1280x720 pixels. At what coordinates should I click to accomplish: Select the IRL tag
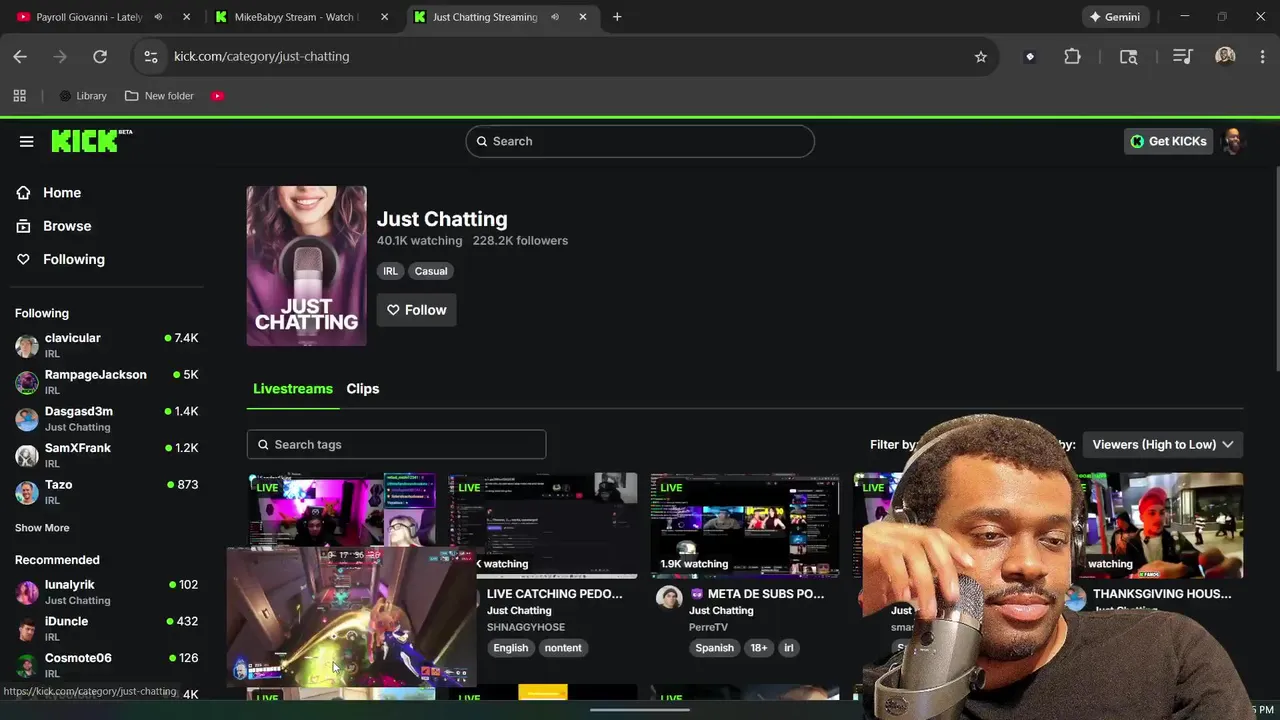[x=390, y=271]
